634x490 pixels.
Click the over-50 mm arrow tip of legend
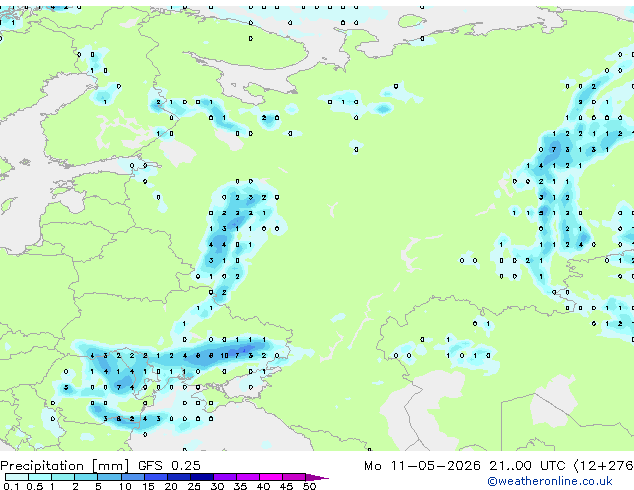point(317,477)
